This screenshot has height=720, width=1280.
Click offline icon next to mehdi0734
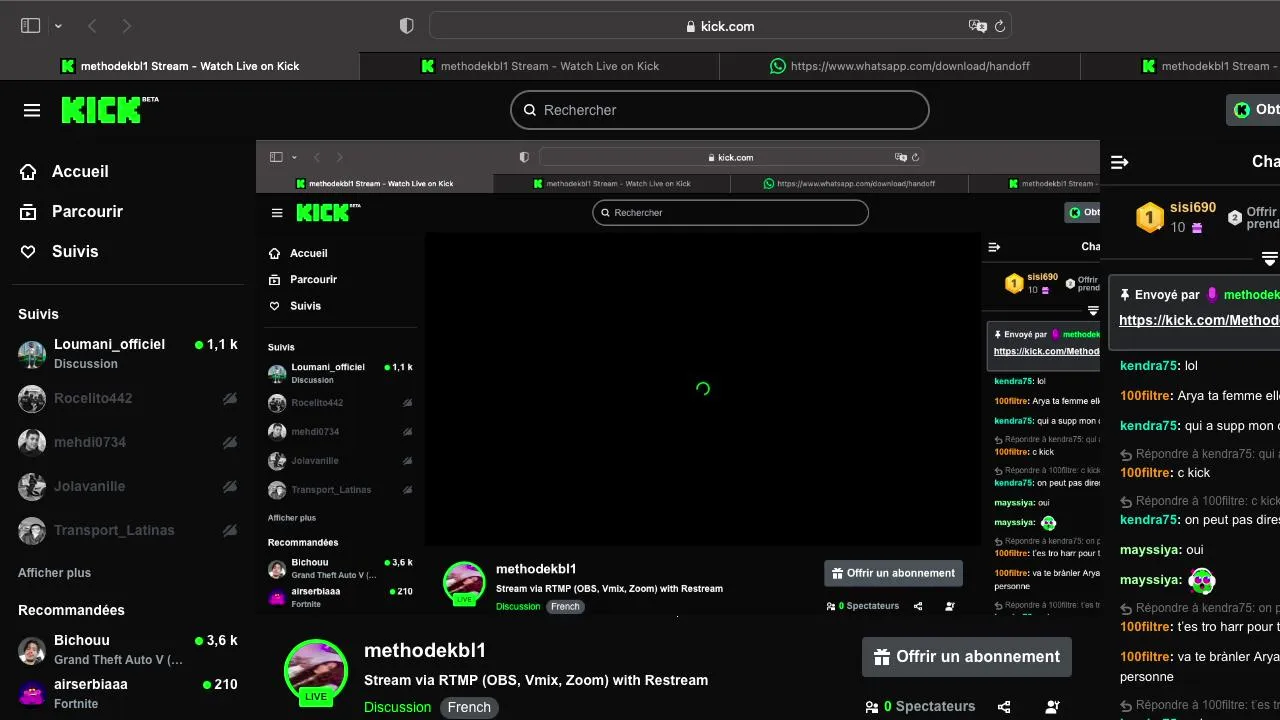coord(230,442)
